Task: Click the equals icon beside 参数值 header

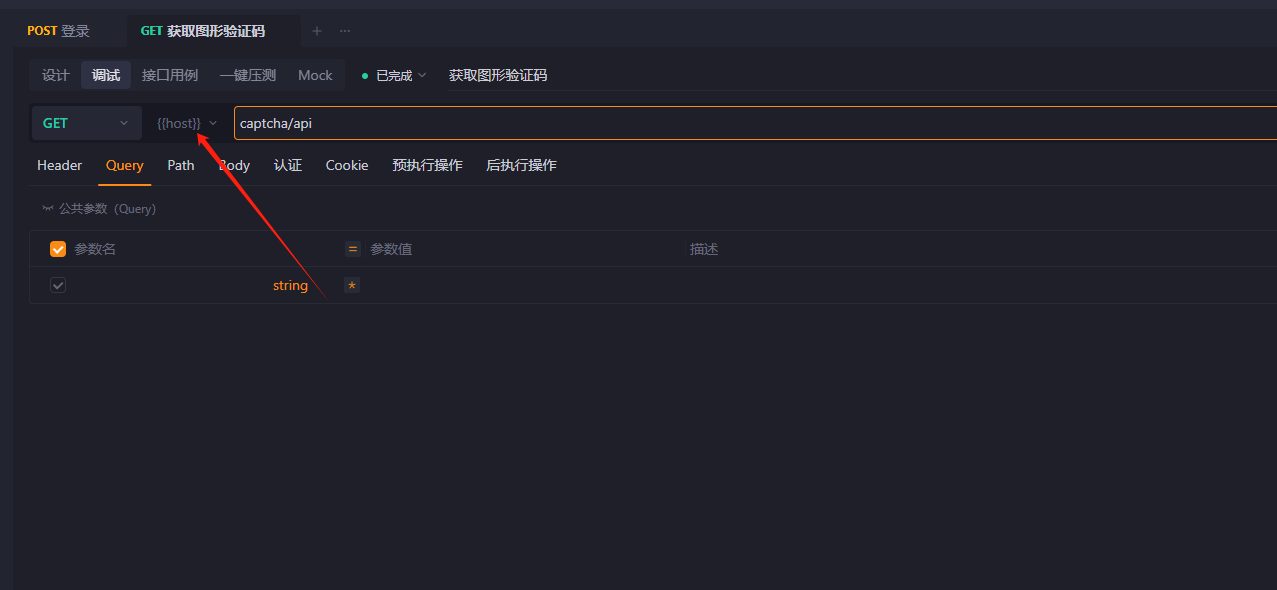Action: coord(352,249)
